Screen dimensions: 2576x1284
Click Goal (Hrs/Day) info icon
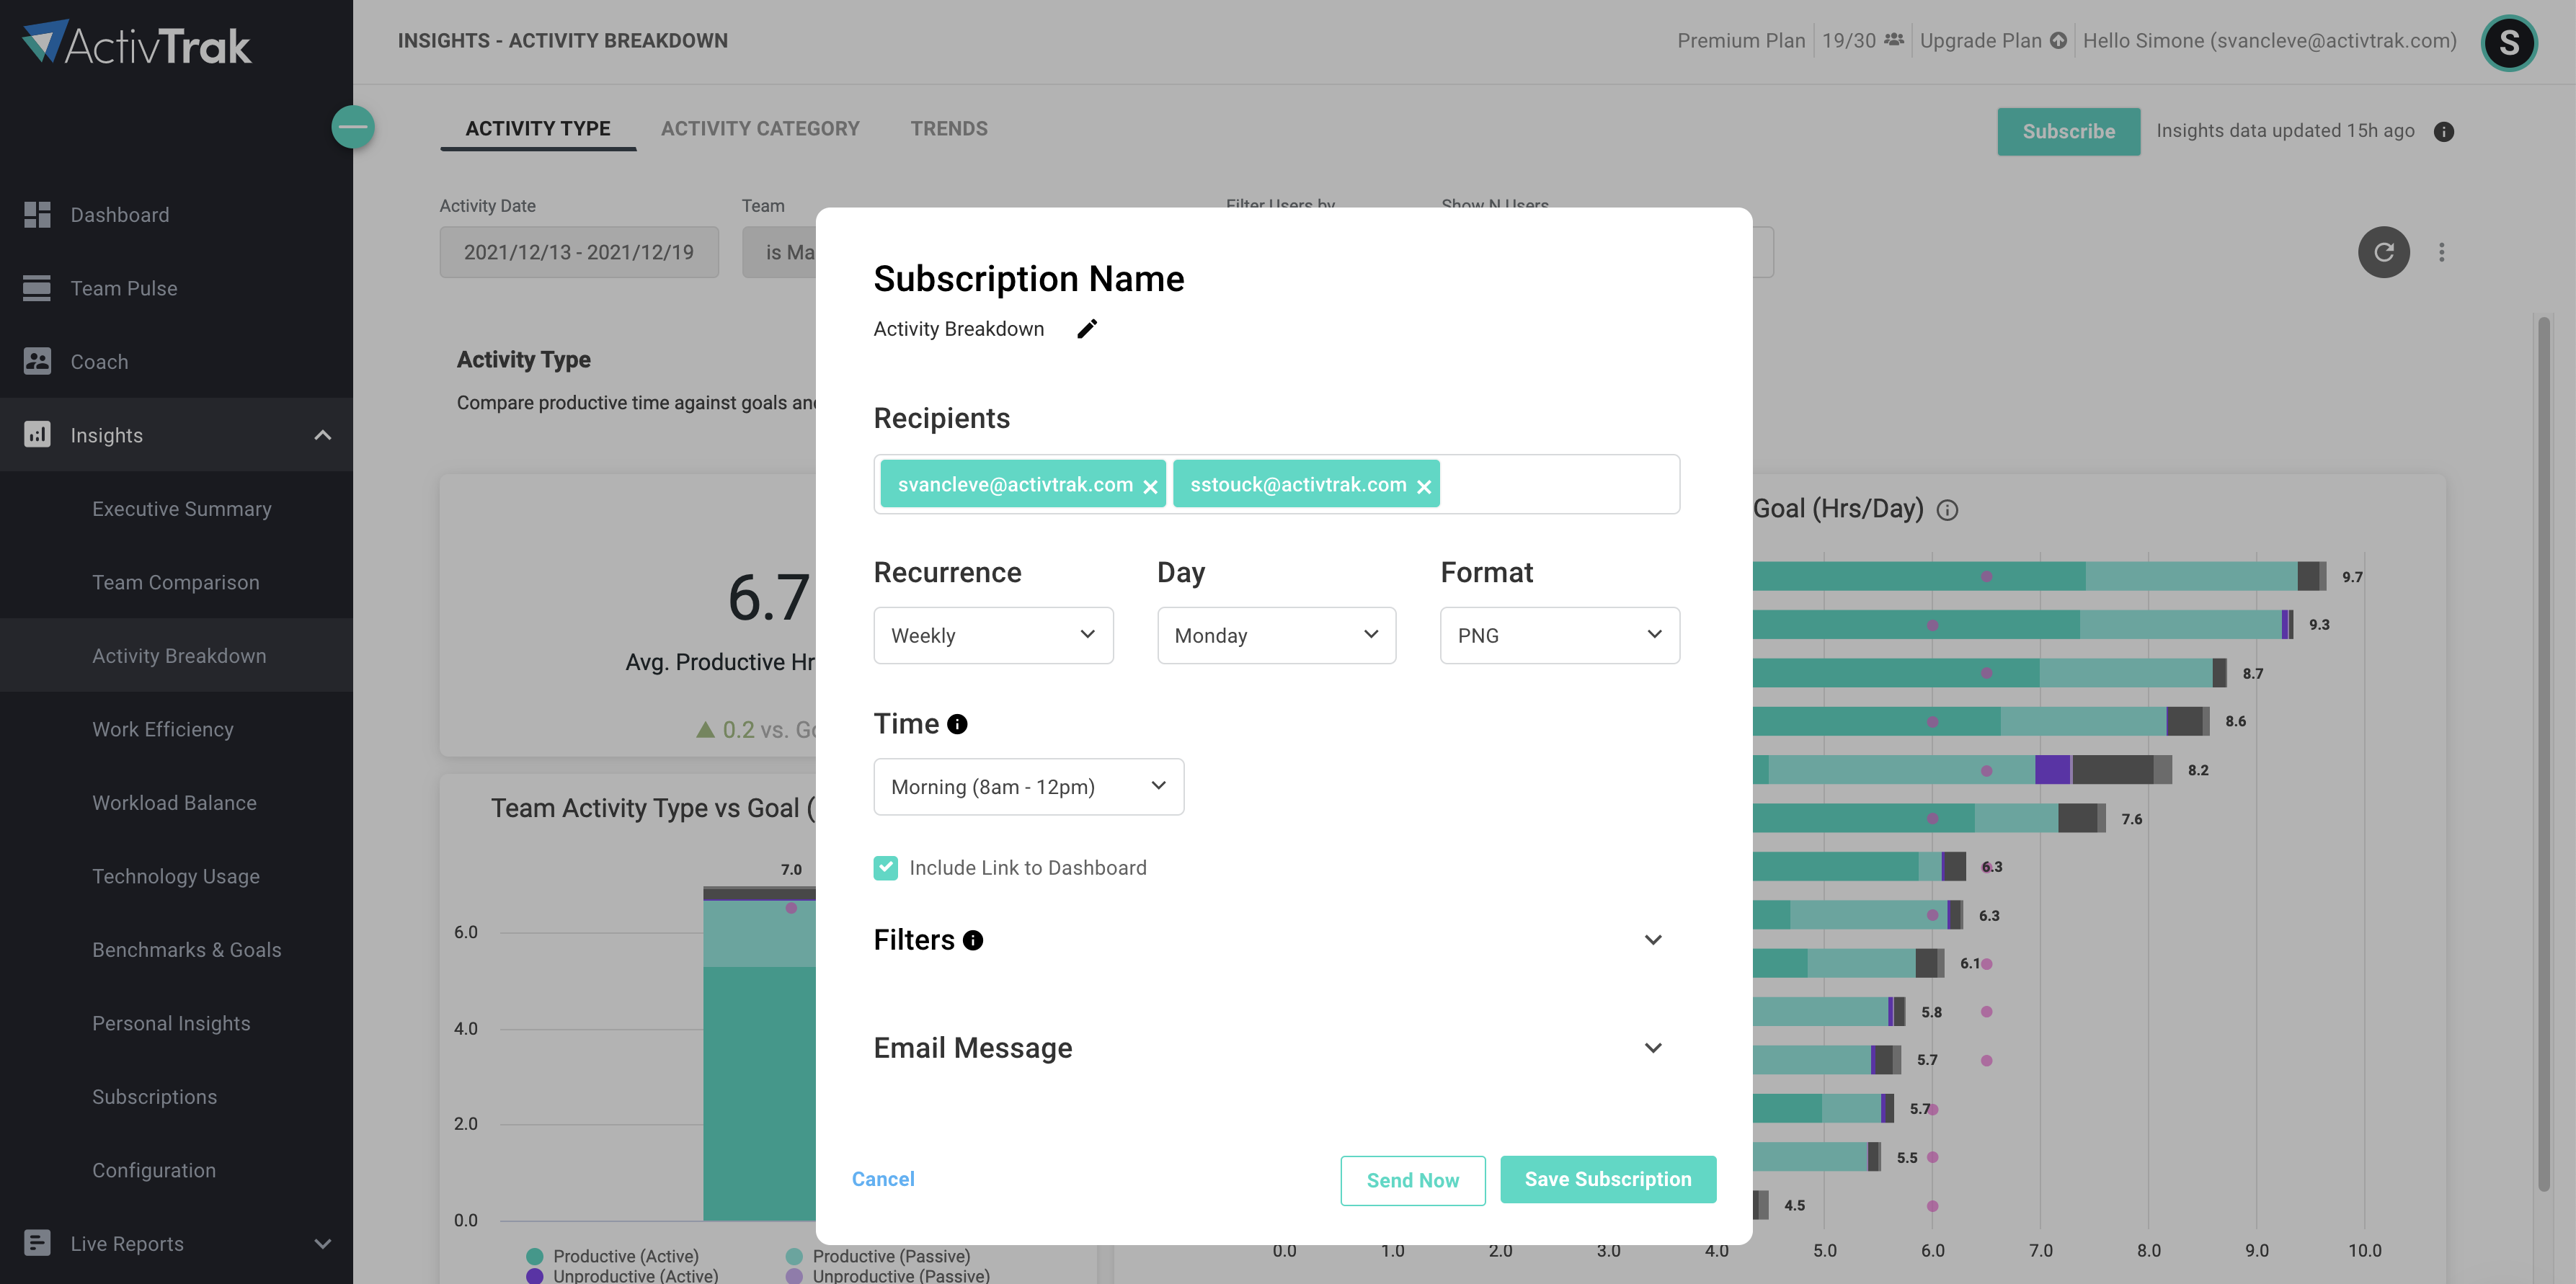pos(1947,510)
